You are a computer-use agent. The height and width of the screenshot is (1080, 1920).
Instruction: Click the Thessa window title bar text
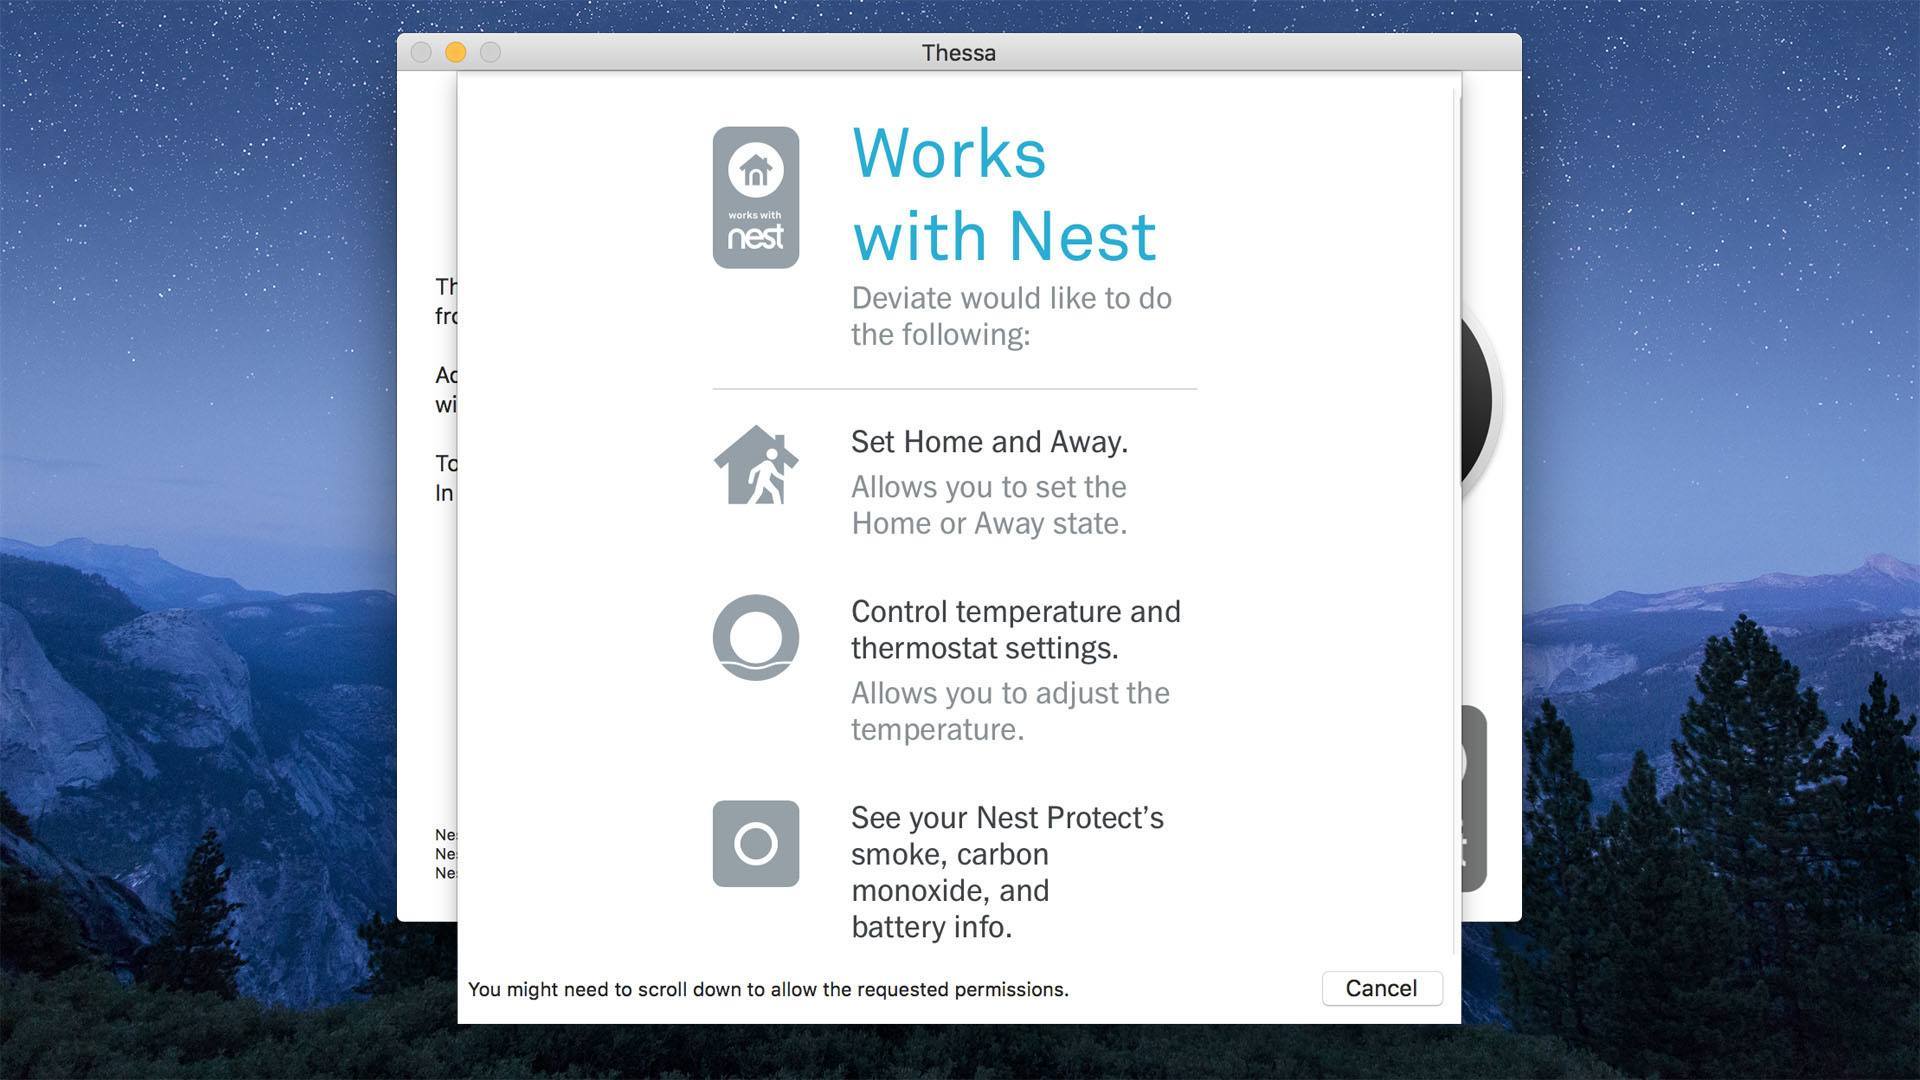coord(958,53)
